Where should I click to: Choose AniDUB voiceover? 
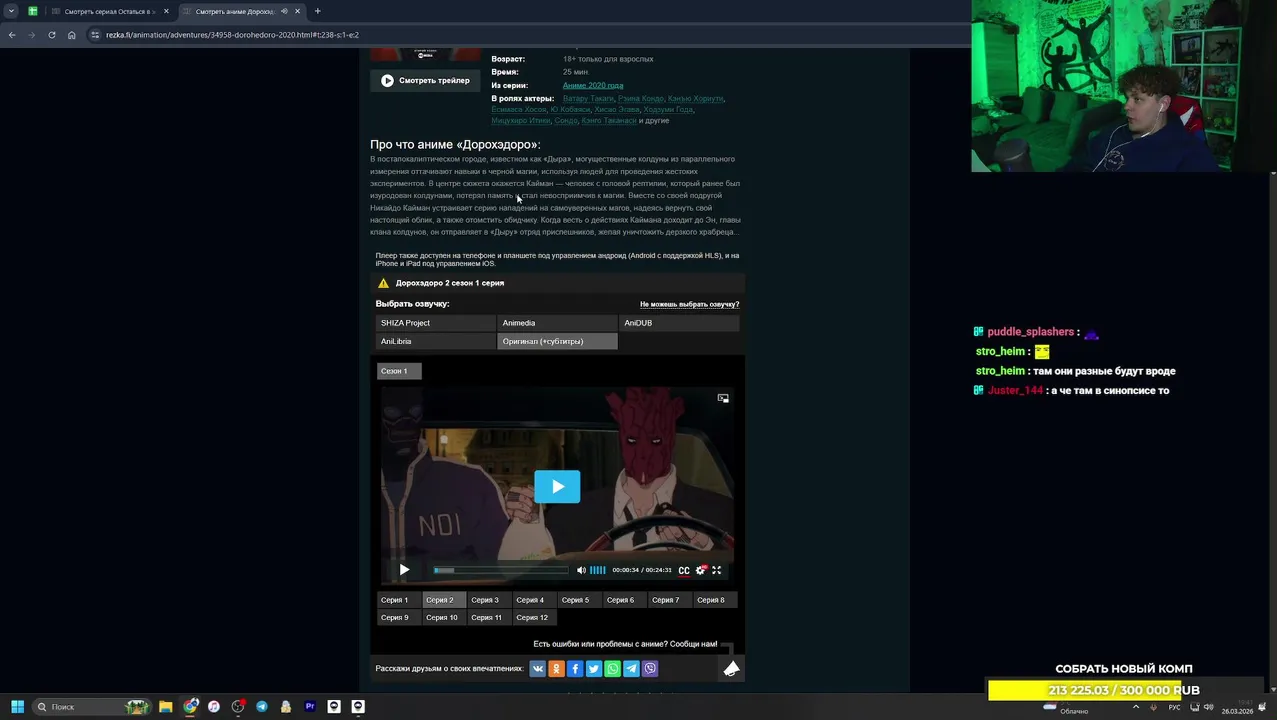click(x=679, y=323)
